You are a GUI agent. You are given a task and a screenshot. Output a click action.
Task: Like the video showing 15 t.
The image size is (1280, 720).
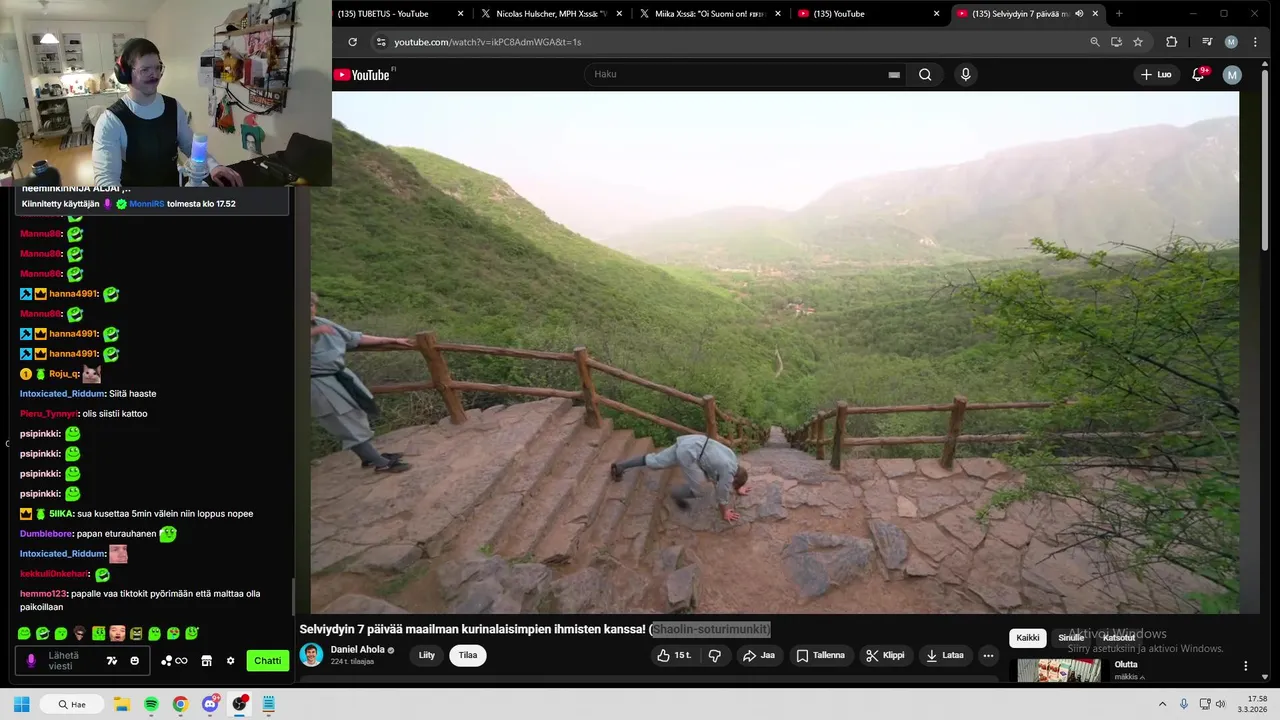(x=675, y=656)
